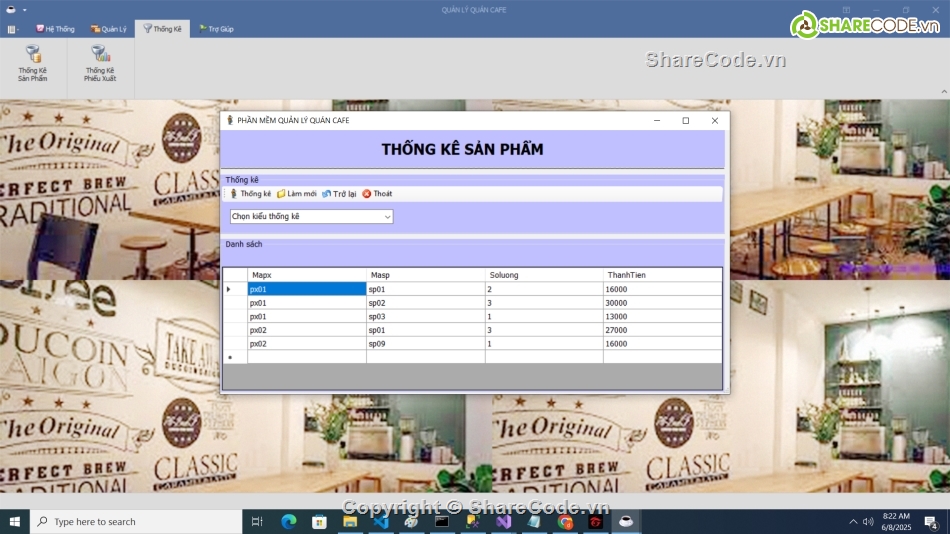Open the Chọn kiểu thống kê dropdown
Image resolution: width=950 pixels, height=534 pixels.
pos(311,216)
